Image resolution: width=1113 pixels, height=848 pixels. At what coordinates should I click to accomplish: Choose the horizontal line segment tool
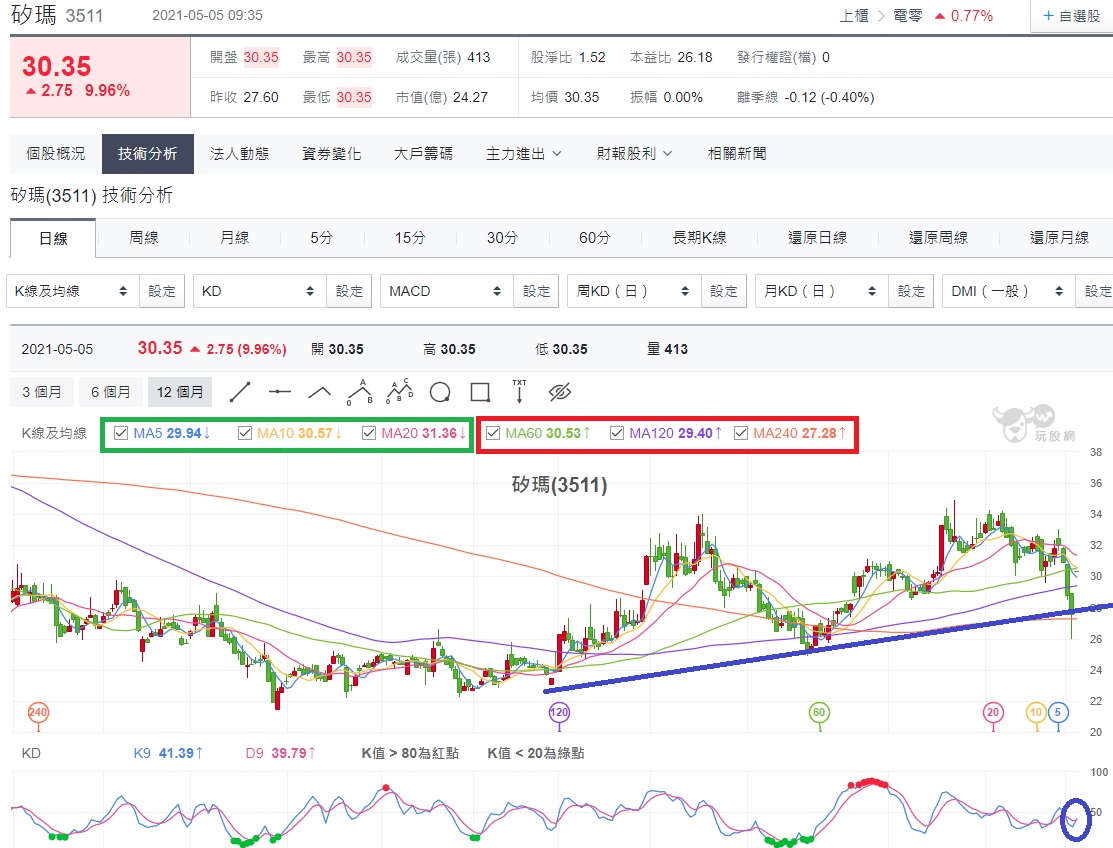pos(280,392)
